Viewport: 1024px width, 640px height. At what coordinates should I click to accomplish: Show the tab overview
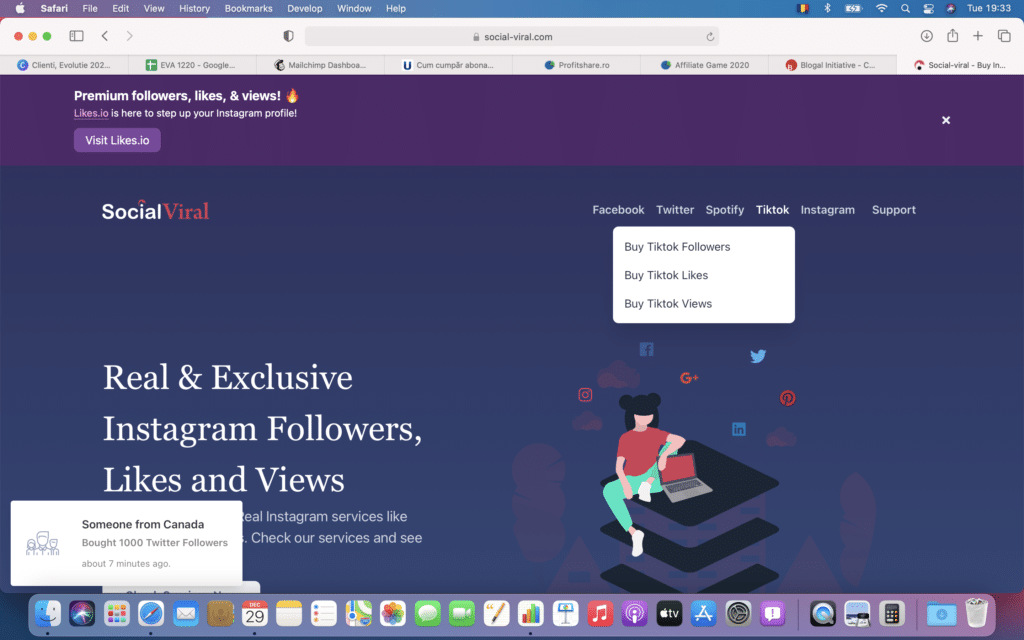coord(1004,36)
